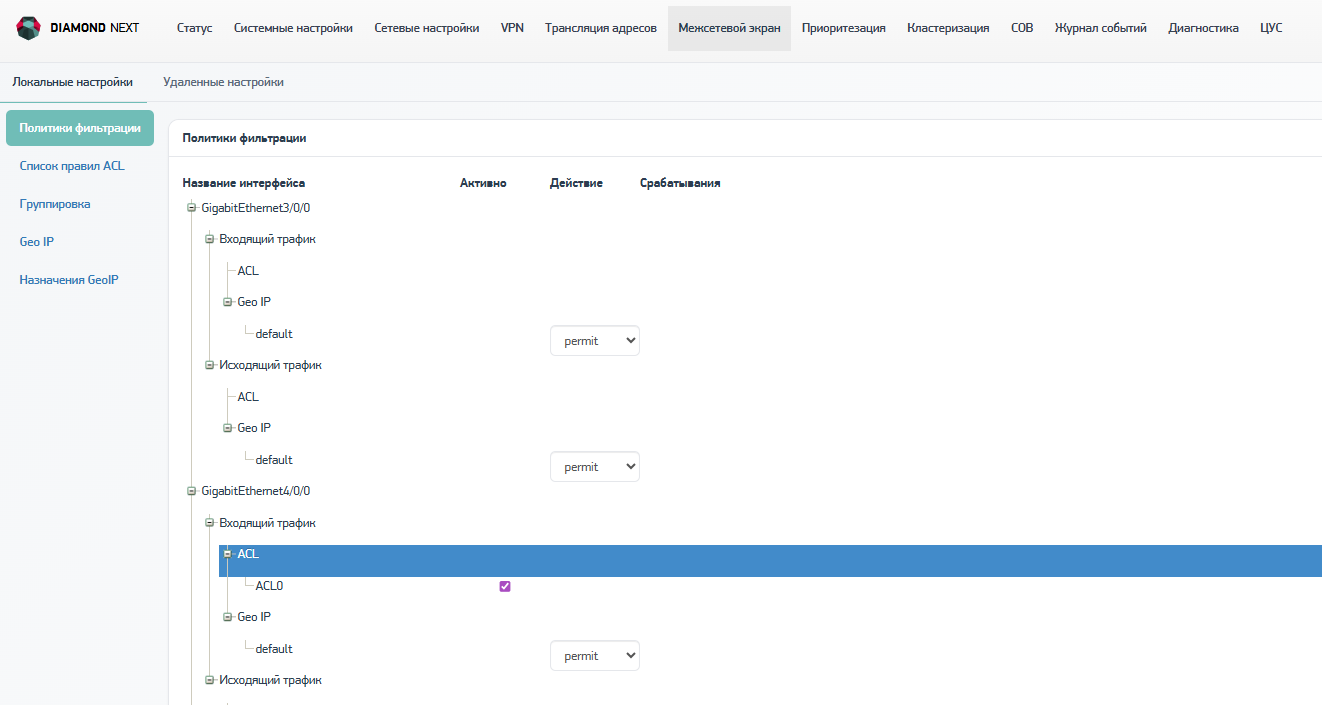This screenshot has height=705, width=1322.
Task: Select ACL under GigabitEthernet3/0/0 incoming traffic
Action: point(248,271)
